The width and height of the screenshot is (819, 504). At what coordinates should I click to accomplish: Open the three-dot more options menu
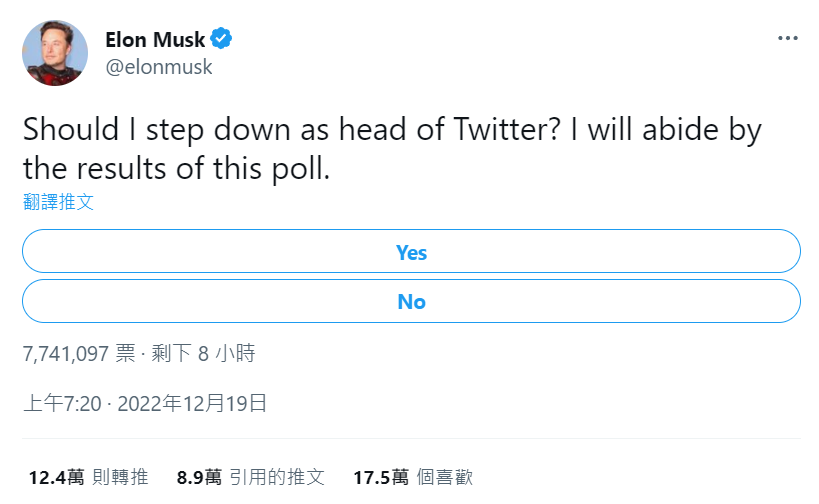[788, 37]
